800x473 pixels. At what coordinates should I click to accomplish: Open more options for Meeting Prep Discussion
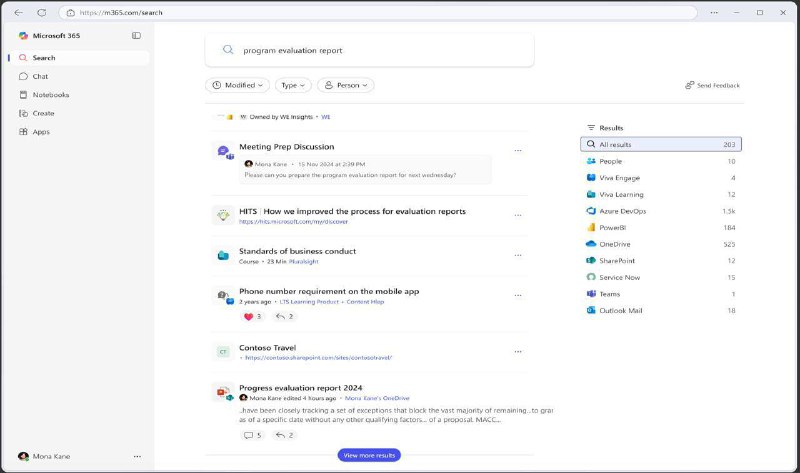coord(518,151)
